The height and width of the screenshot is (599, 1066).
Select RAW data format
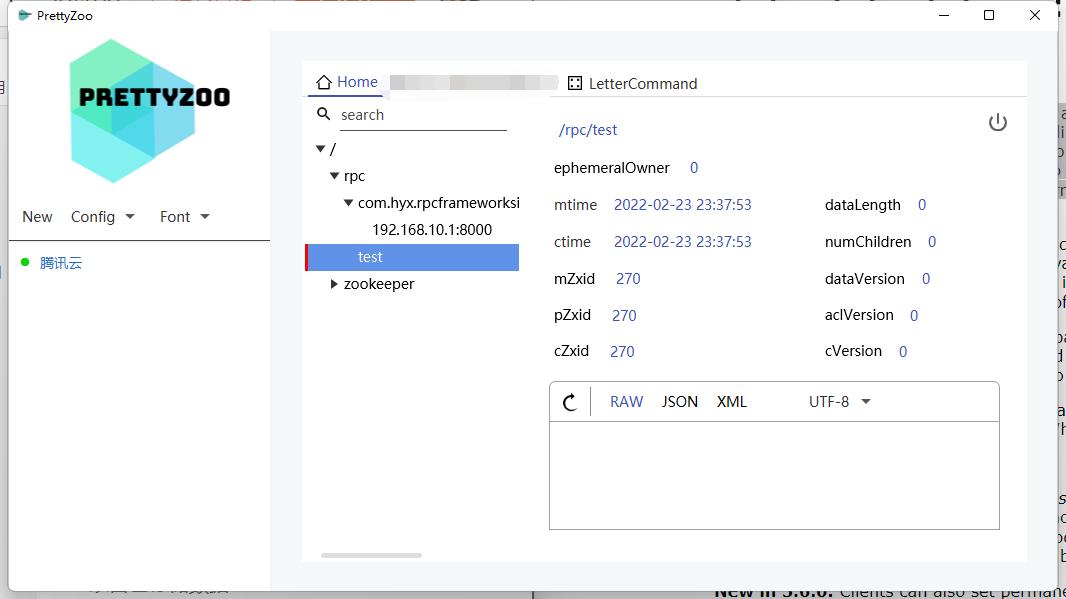626,402
